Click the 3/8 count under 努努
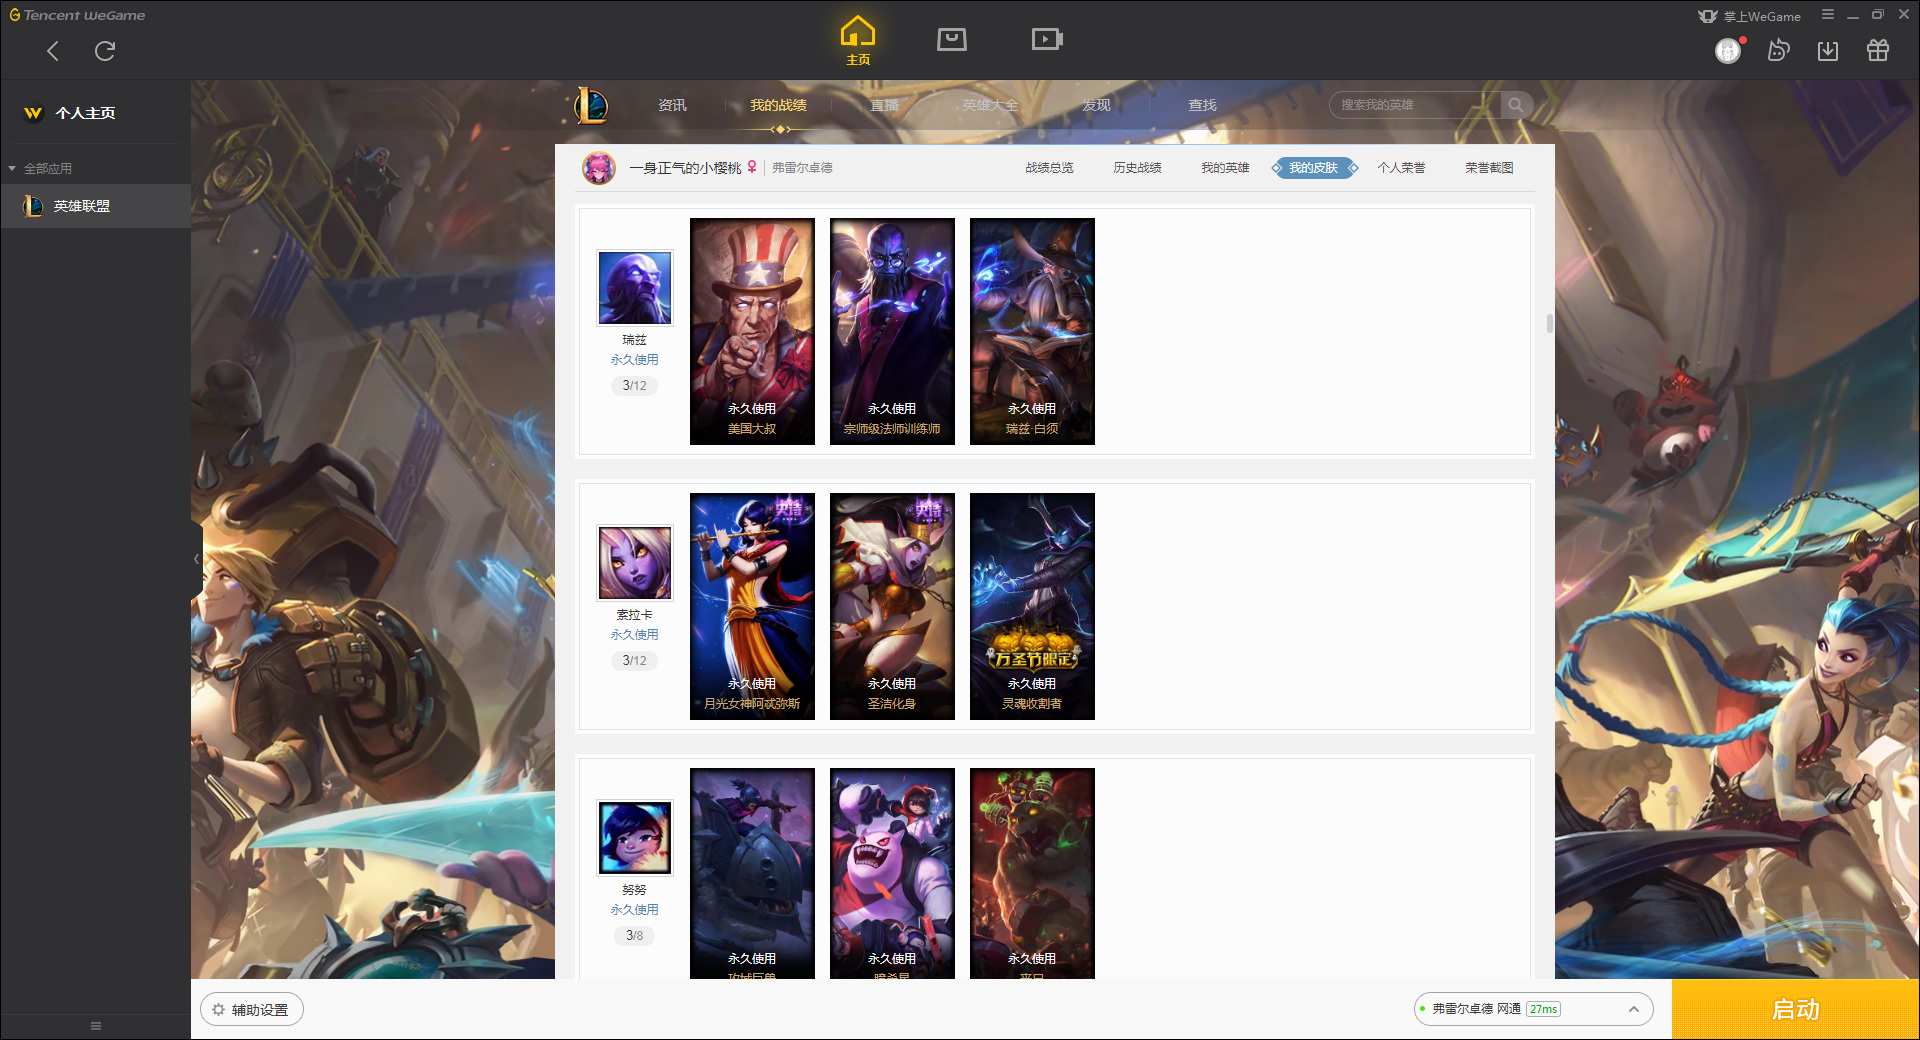Viewport: 1920px width, 1040px height. click(x=634, y=936)
